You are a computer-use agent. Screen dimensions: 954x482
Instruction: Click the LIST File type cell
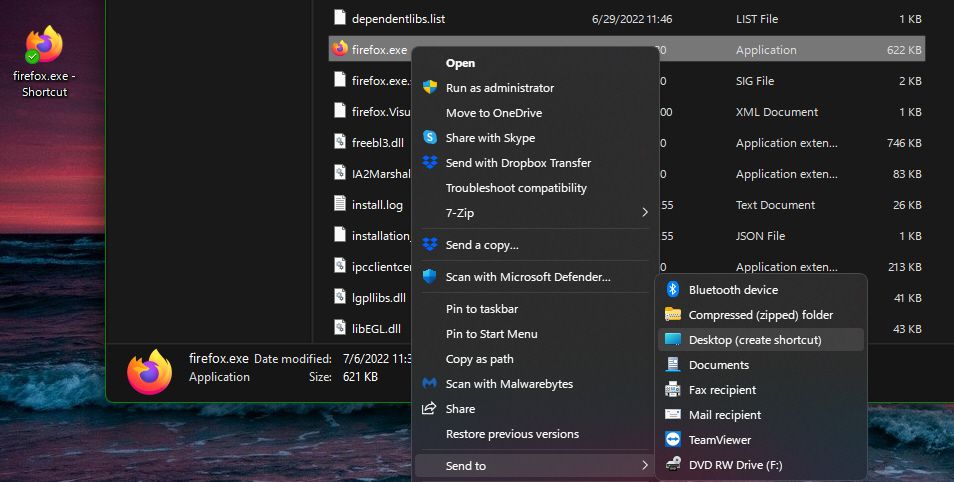(x=757, y=19)
